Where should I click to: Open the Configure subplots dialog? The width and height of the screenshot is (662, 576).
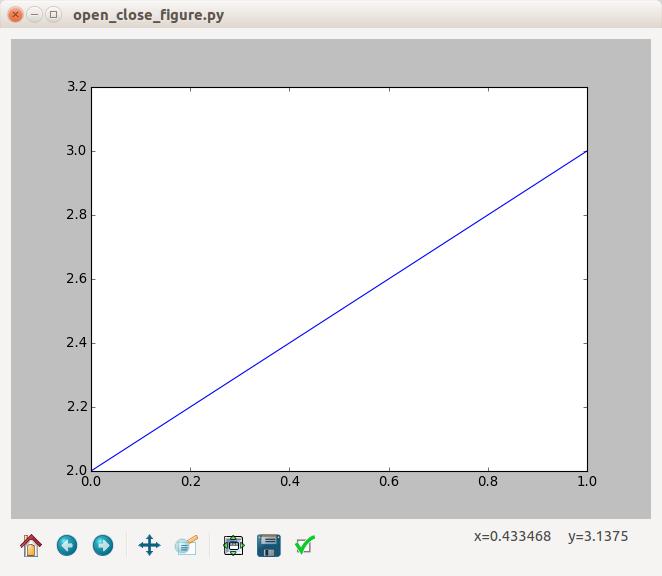pyautogui.click(x=234, y=545)
